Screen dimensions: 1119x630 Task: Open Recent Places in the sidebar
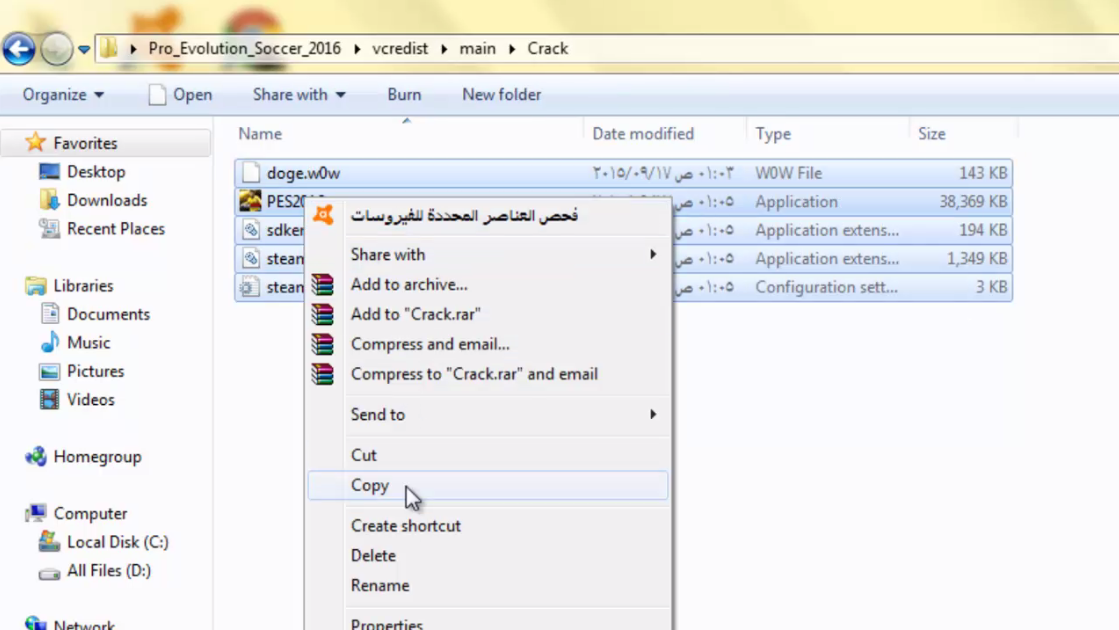116,229
